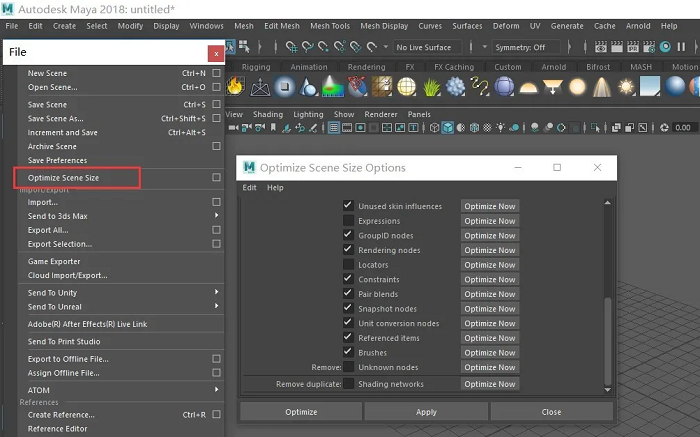
Task: Expand the Send To Unity submenu arrow
Action: [216, 292]
